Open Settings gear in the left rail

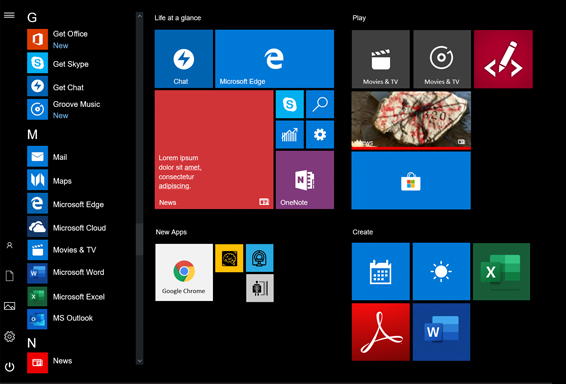[x=9, y=336]
